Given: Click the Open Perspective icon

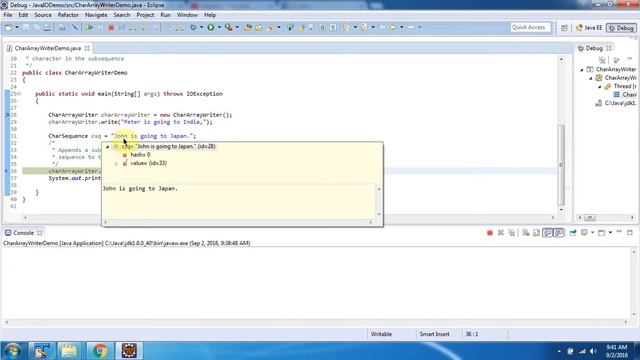Looking at the screenshot, I should pyautogui.click(x=564, y=28).
